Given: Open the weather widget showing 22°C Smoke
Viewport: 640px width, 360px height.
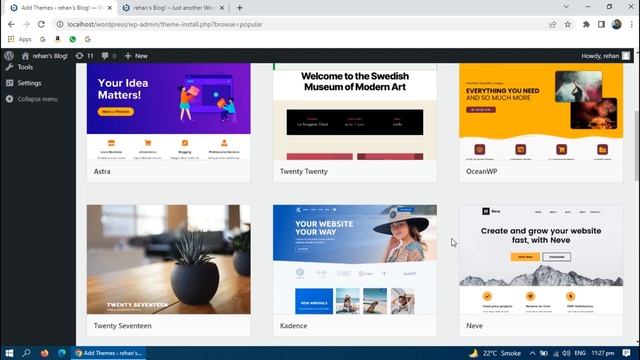Looking at the screenshot, I should pos(495,353).
